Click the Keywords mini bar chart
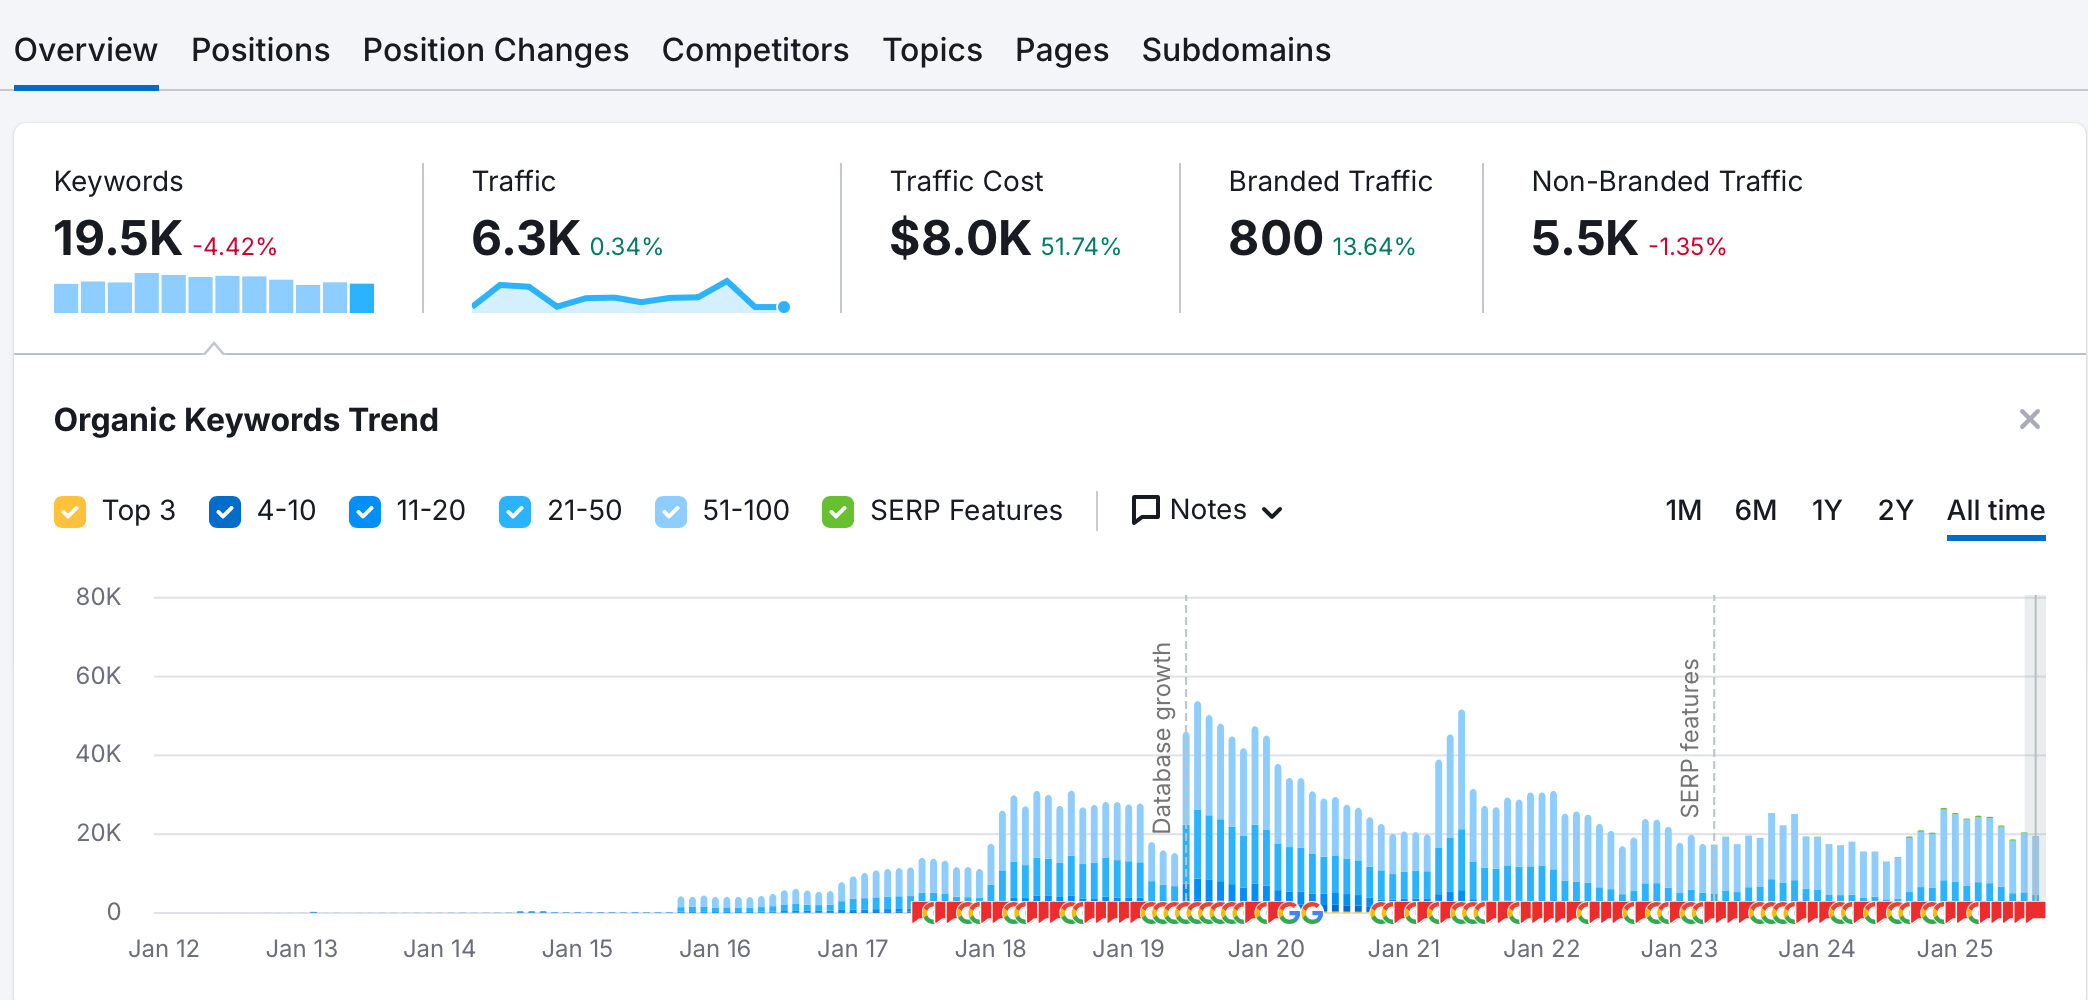Screen dimensions: 2088x1000 (214, 293)
